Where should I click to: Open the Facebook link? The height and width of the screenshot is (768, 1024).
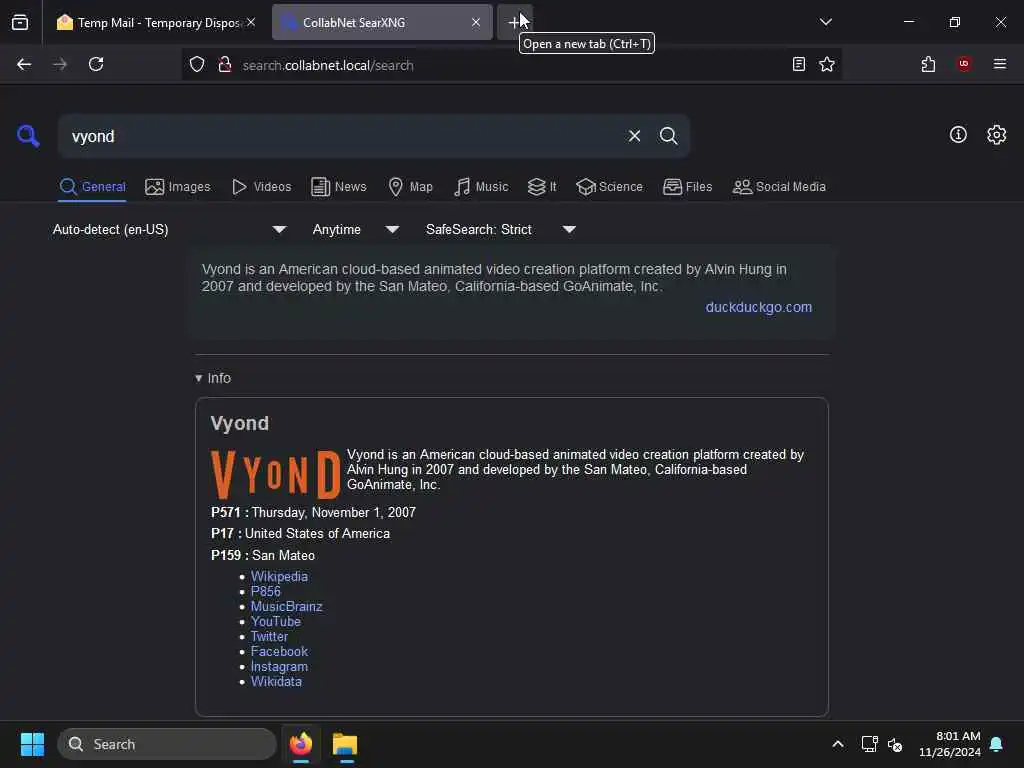click(279, 651)
